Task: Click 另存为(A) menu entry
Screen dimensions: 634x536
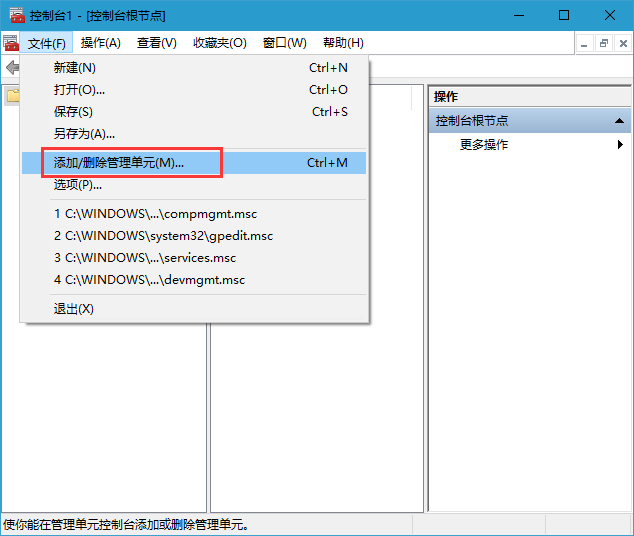Action: point(84,134)
